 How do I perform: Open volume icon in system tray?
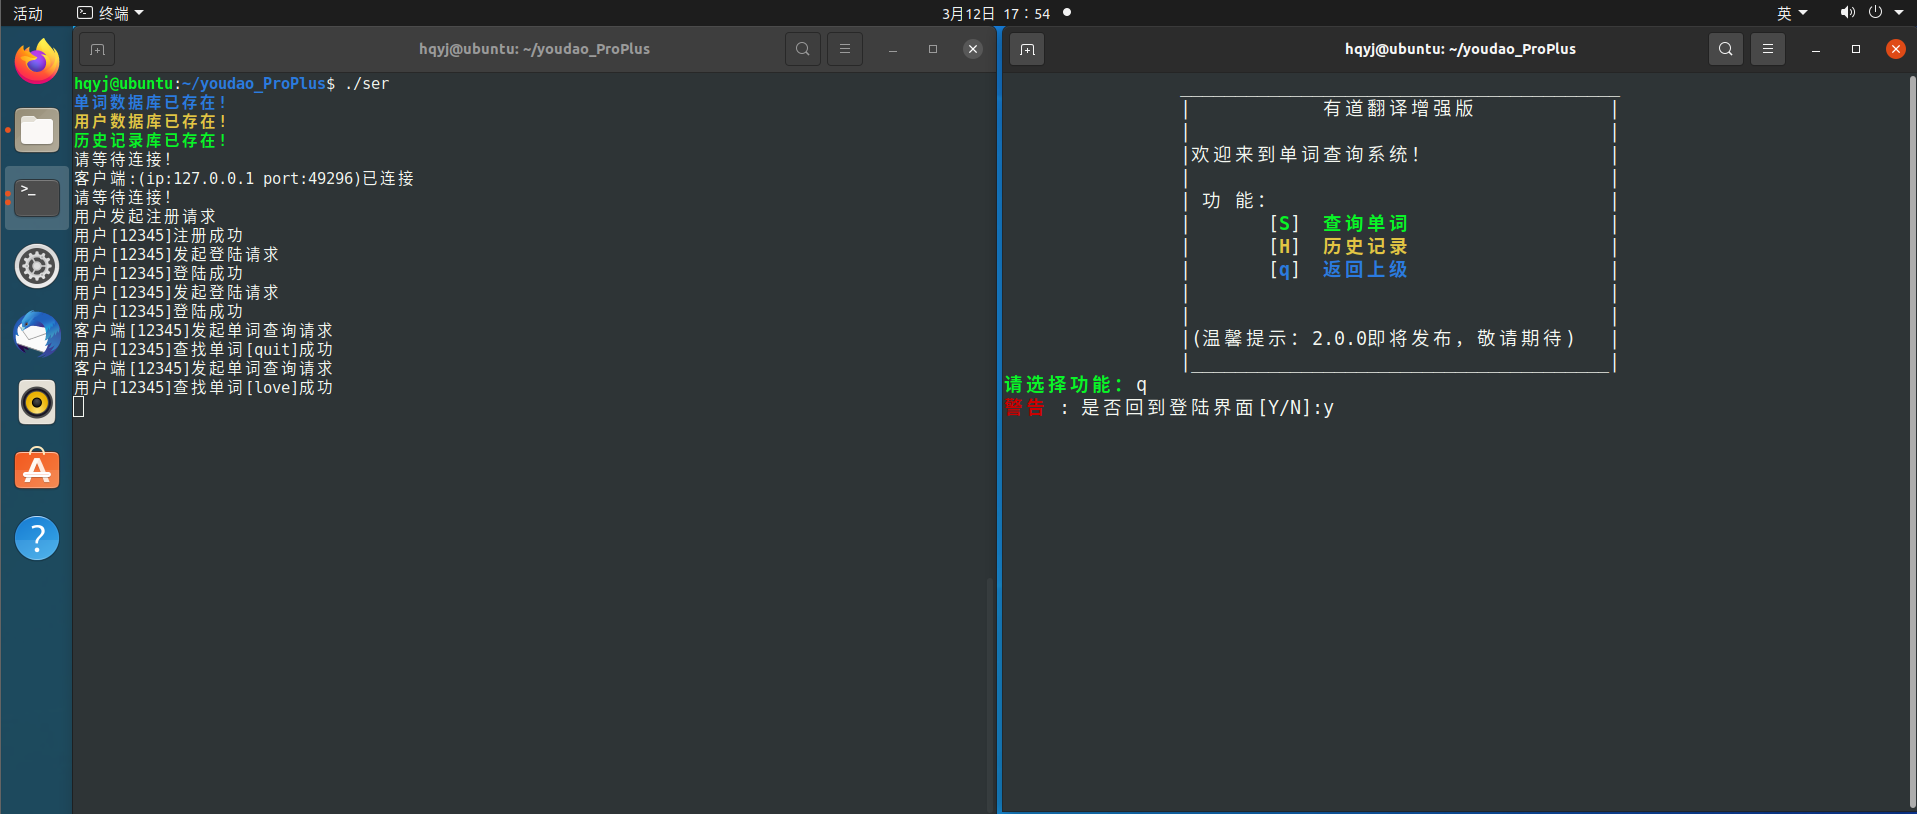point(1847,13)
